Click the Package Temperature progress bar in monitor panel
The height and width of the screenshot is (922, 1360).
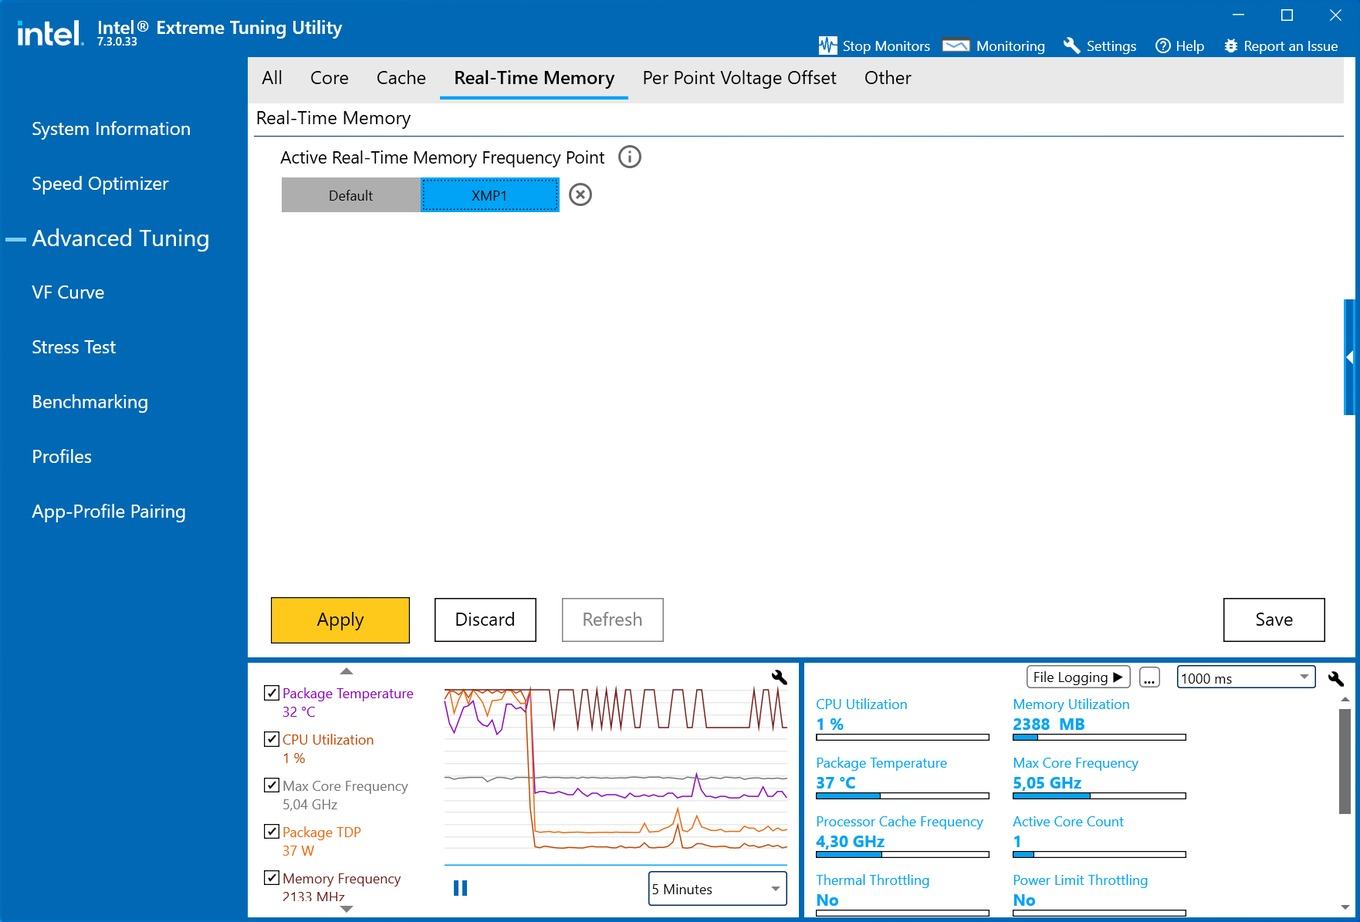902,796
